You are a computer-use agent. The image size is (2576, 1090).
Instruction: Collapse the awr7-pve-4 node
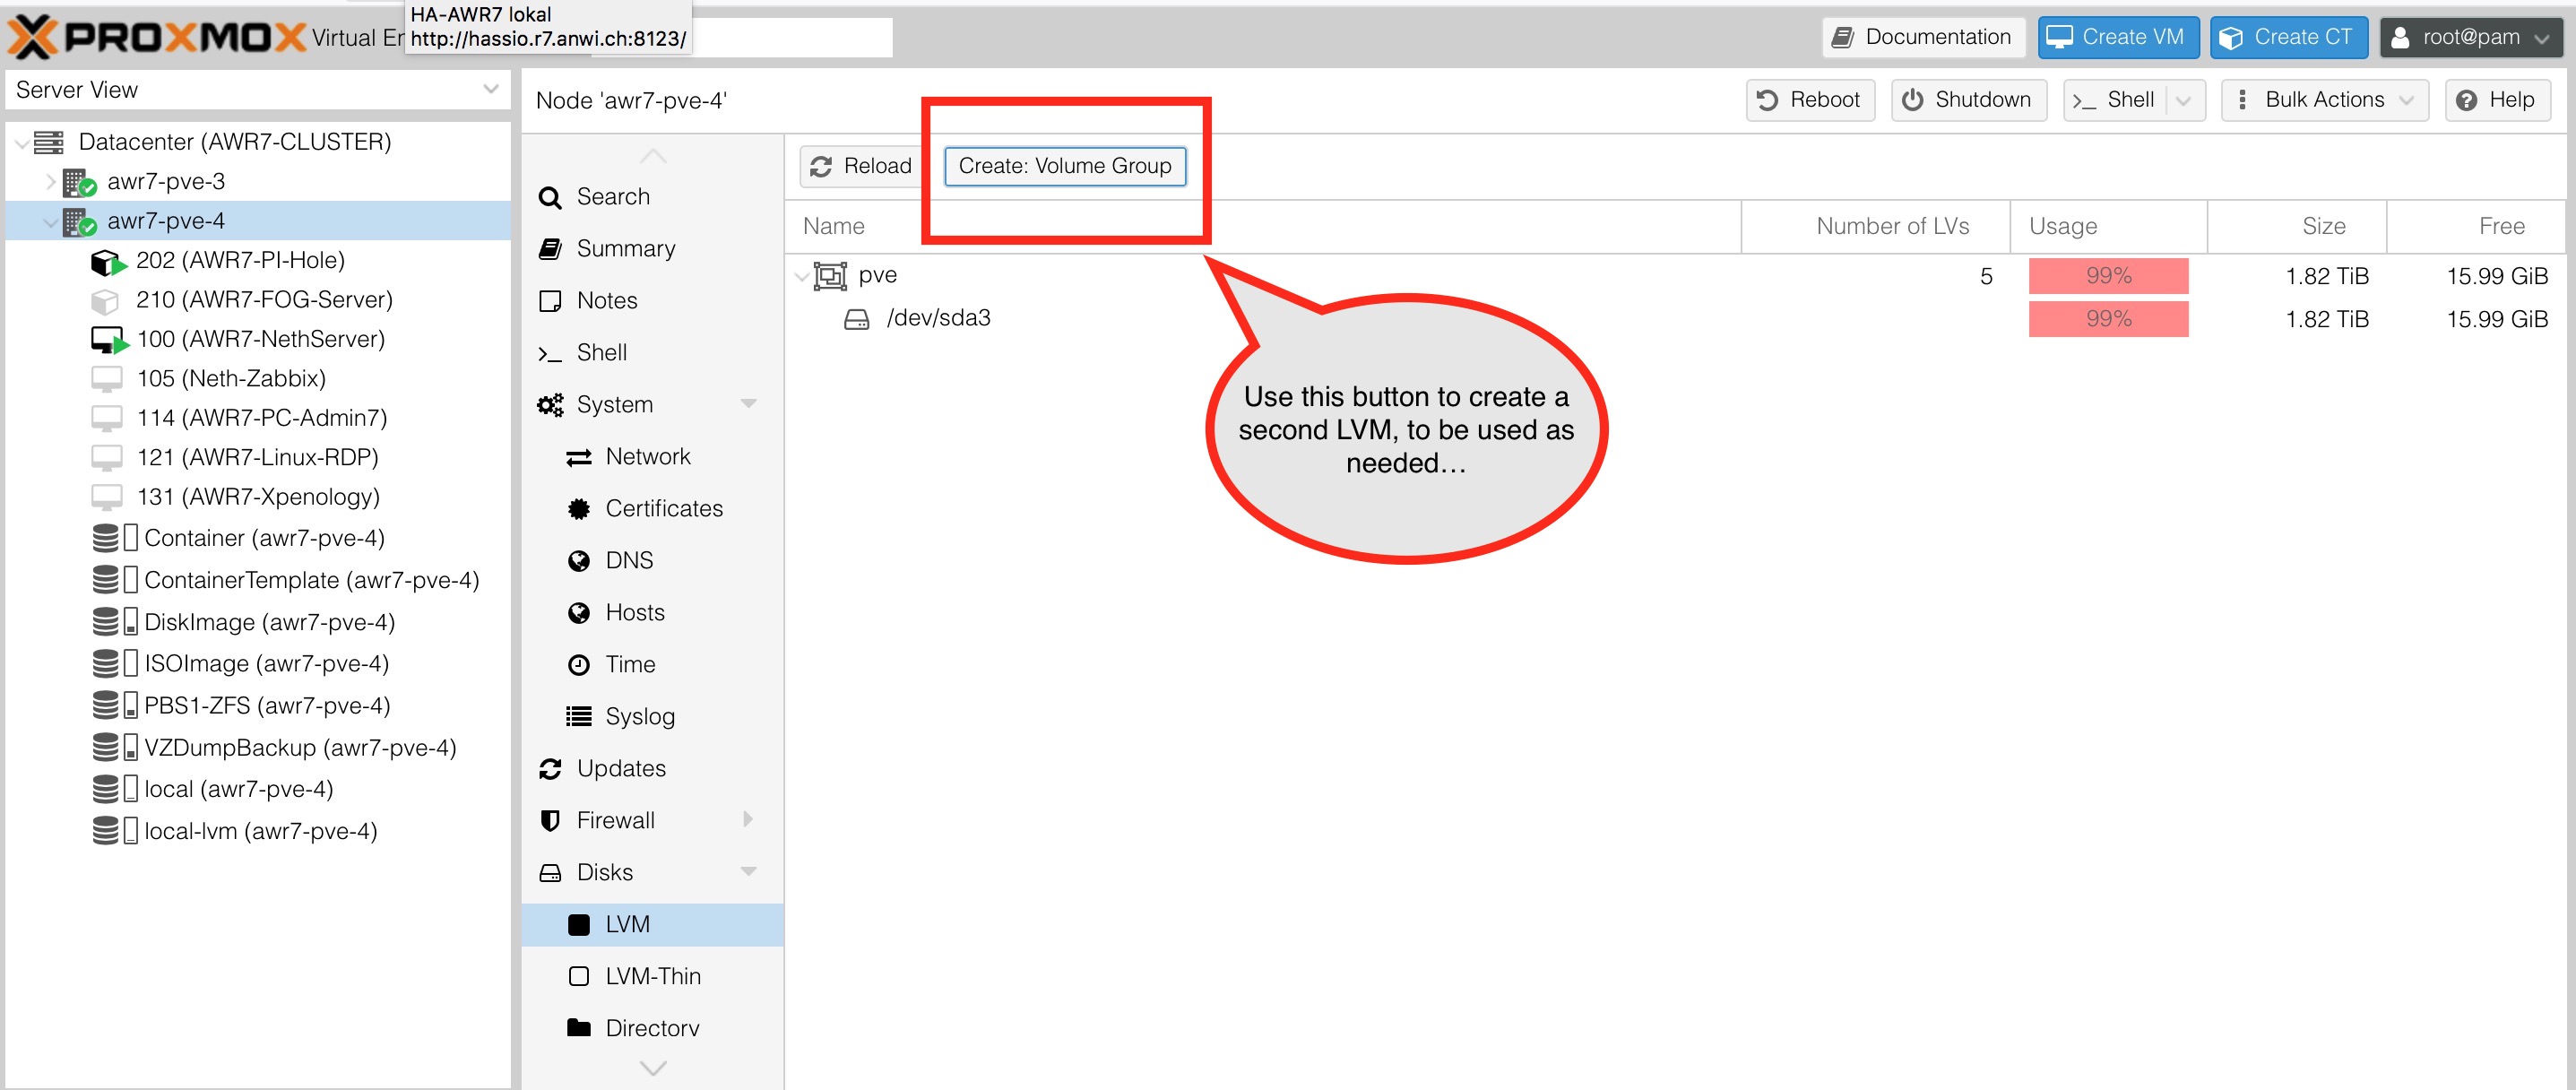point(50,222)
